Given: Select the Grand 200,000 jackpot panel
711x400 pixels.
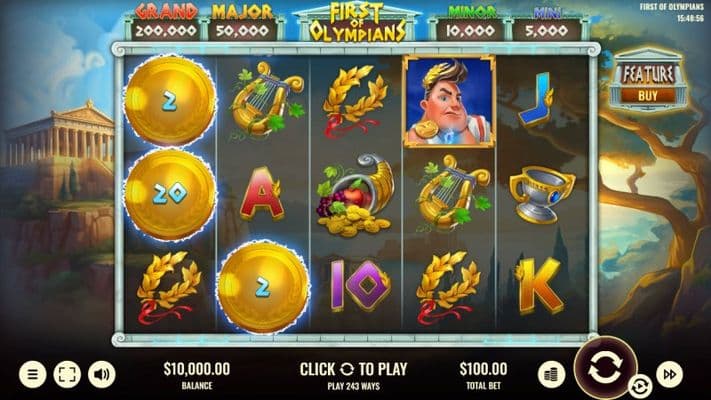Looking at the screenshot, I should pos(166,23).
